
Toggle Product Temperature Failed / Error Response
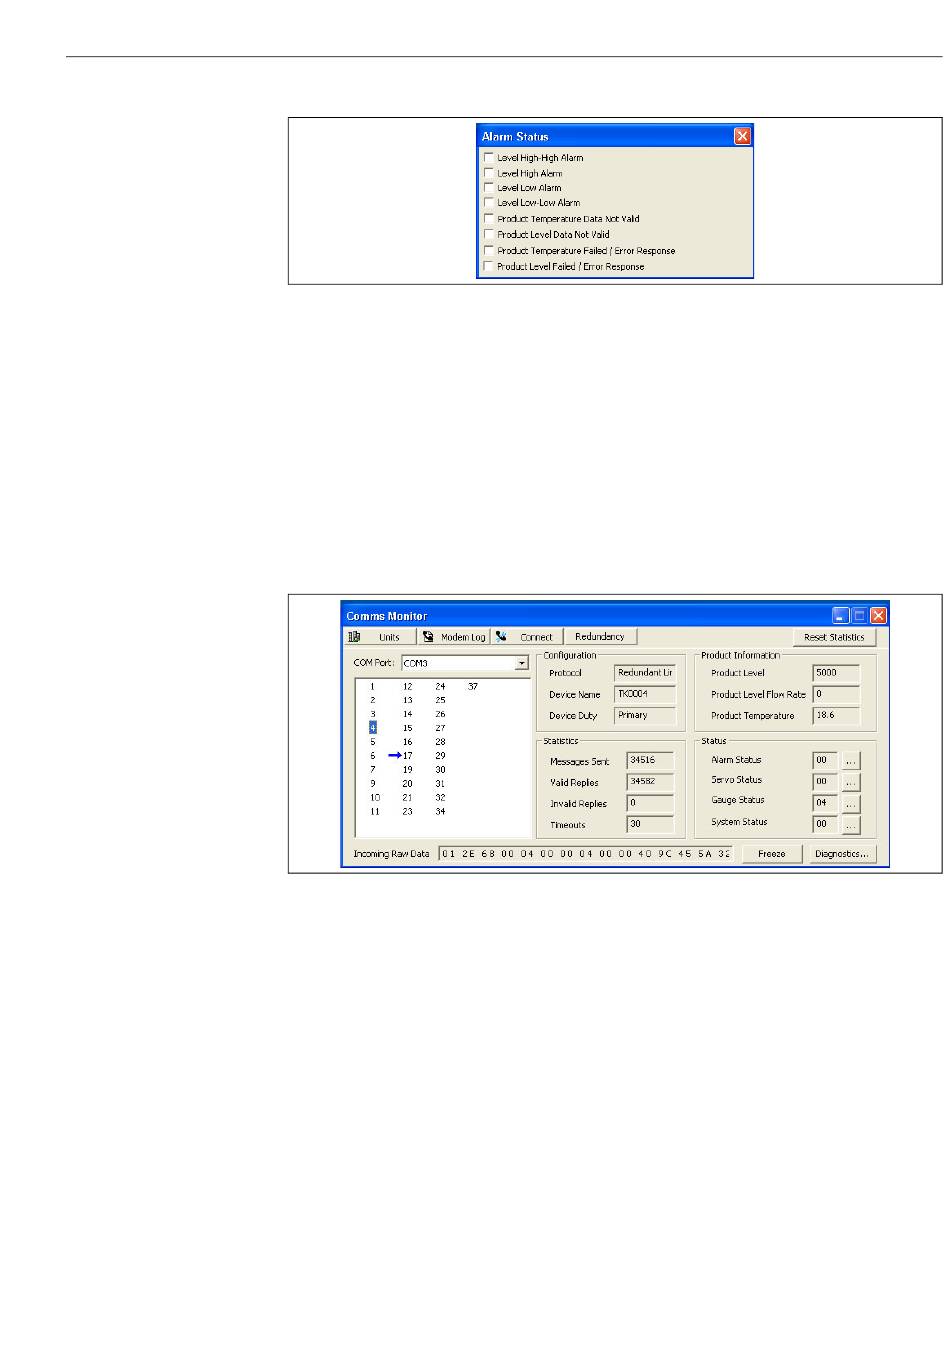click(488, 250)
